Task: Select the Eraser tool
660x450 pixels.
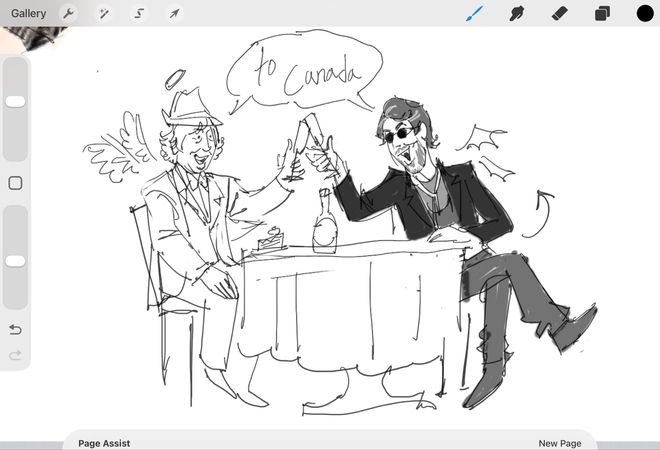Action: pyautogui.click(x=559, y=14)
